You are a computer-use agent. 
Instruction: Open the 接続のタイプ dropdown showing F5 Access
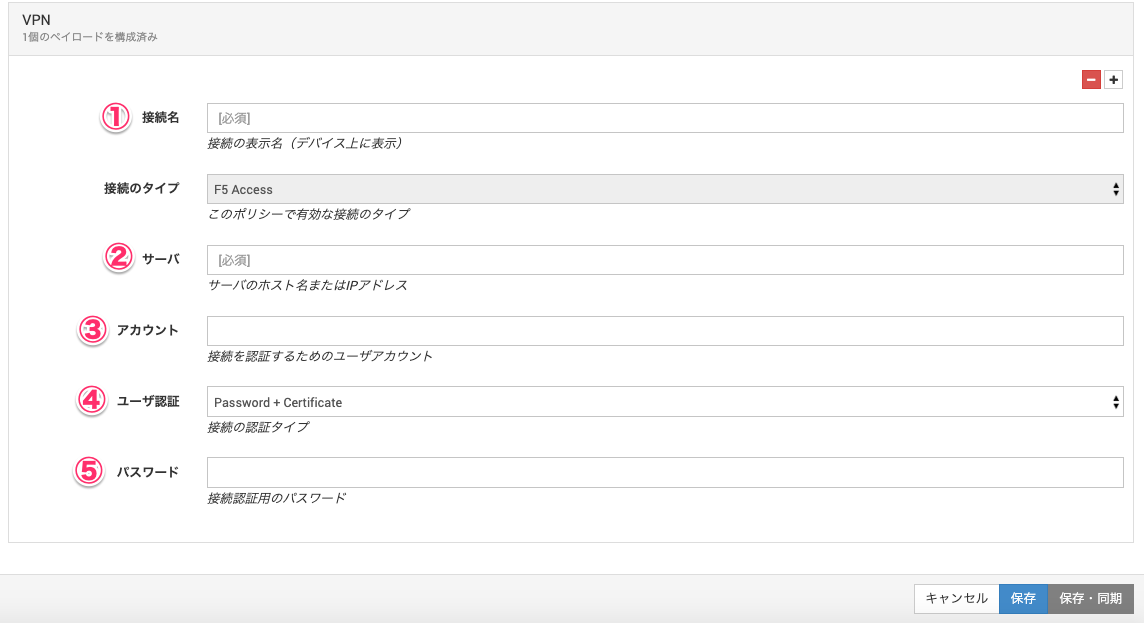pyautogui.click(x=665, y=189)
